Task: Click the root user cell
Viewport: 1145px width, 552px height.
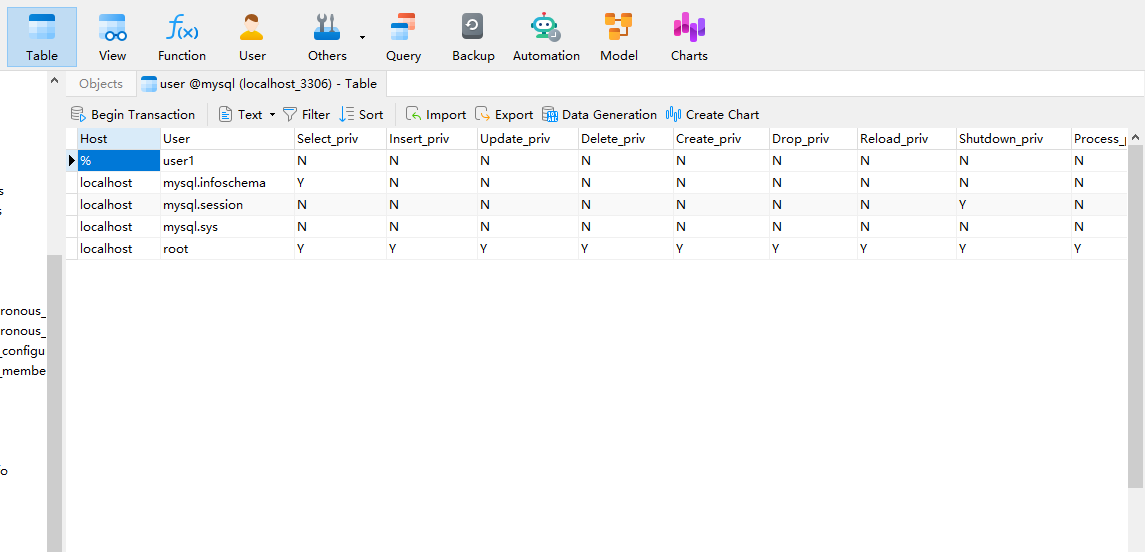Action: (x=228, y=248)
